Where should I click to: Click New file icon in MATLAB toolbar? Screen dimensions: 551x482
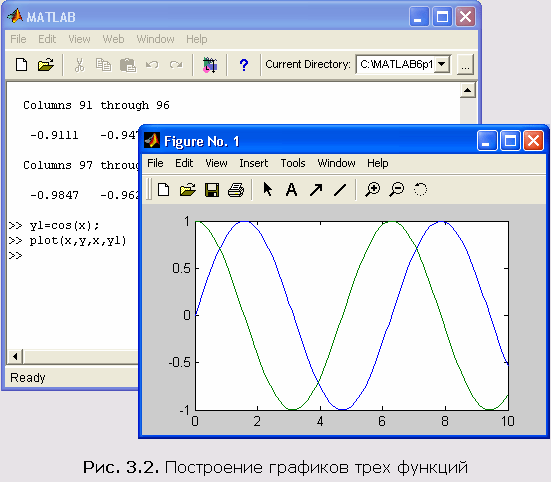(21, 65)
